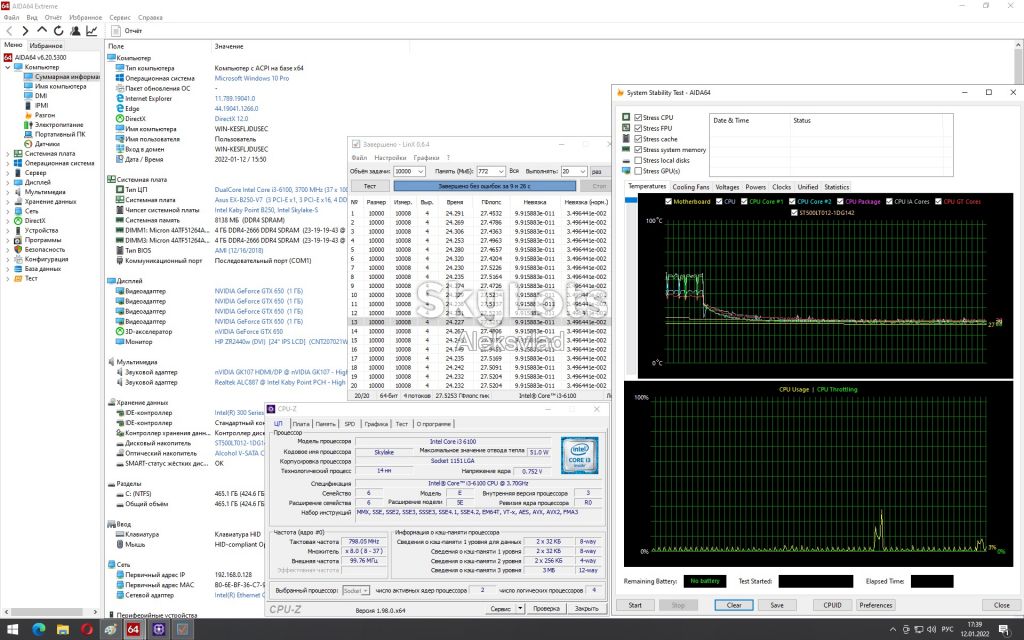
Task: Click CPUID button in stability test
Action: 832,605
